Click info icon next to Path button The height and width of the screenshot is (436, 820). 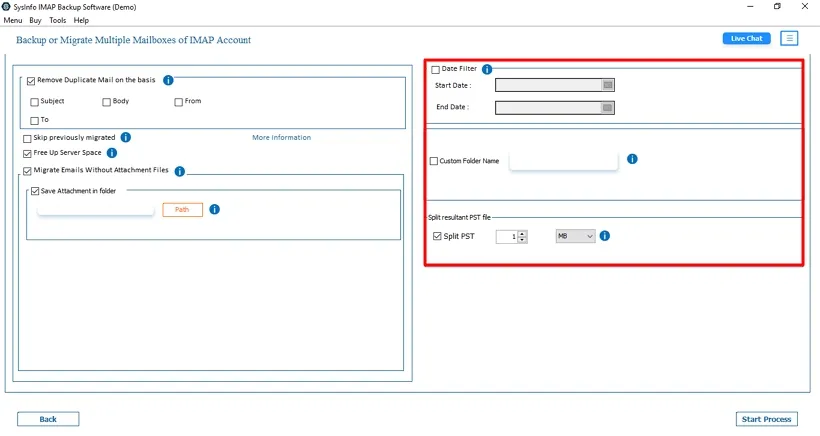[x=214, y=209]
